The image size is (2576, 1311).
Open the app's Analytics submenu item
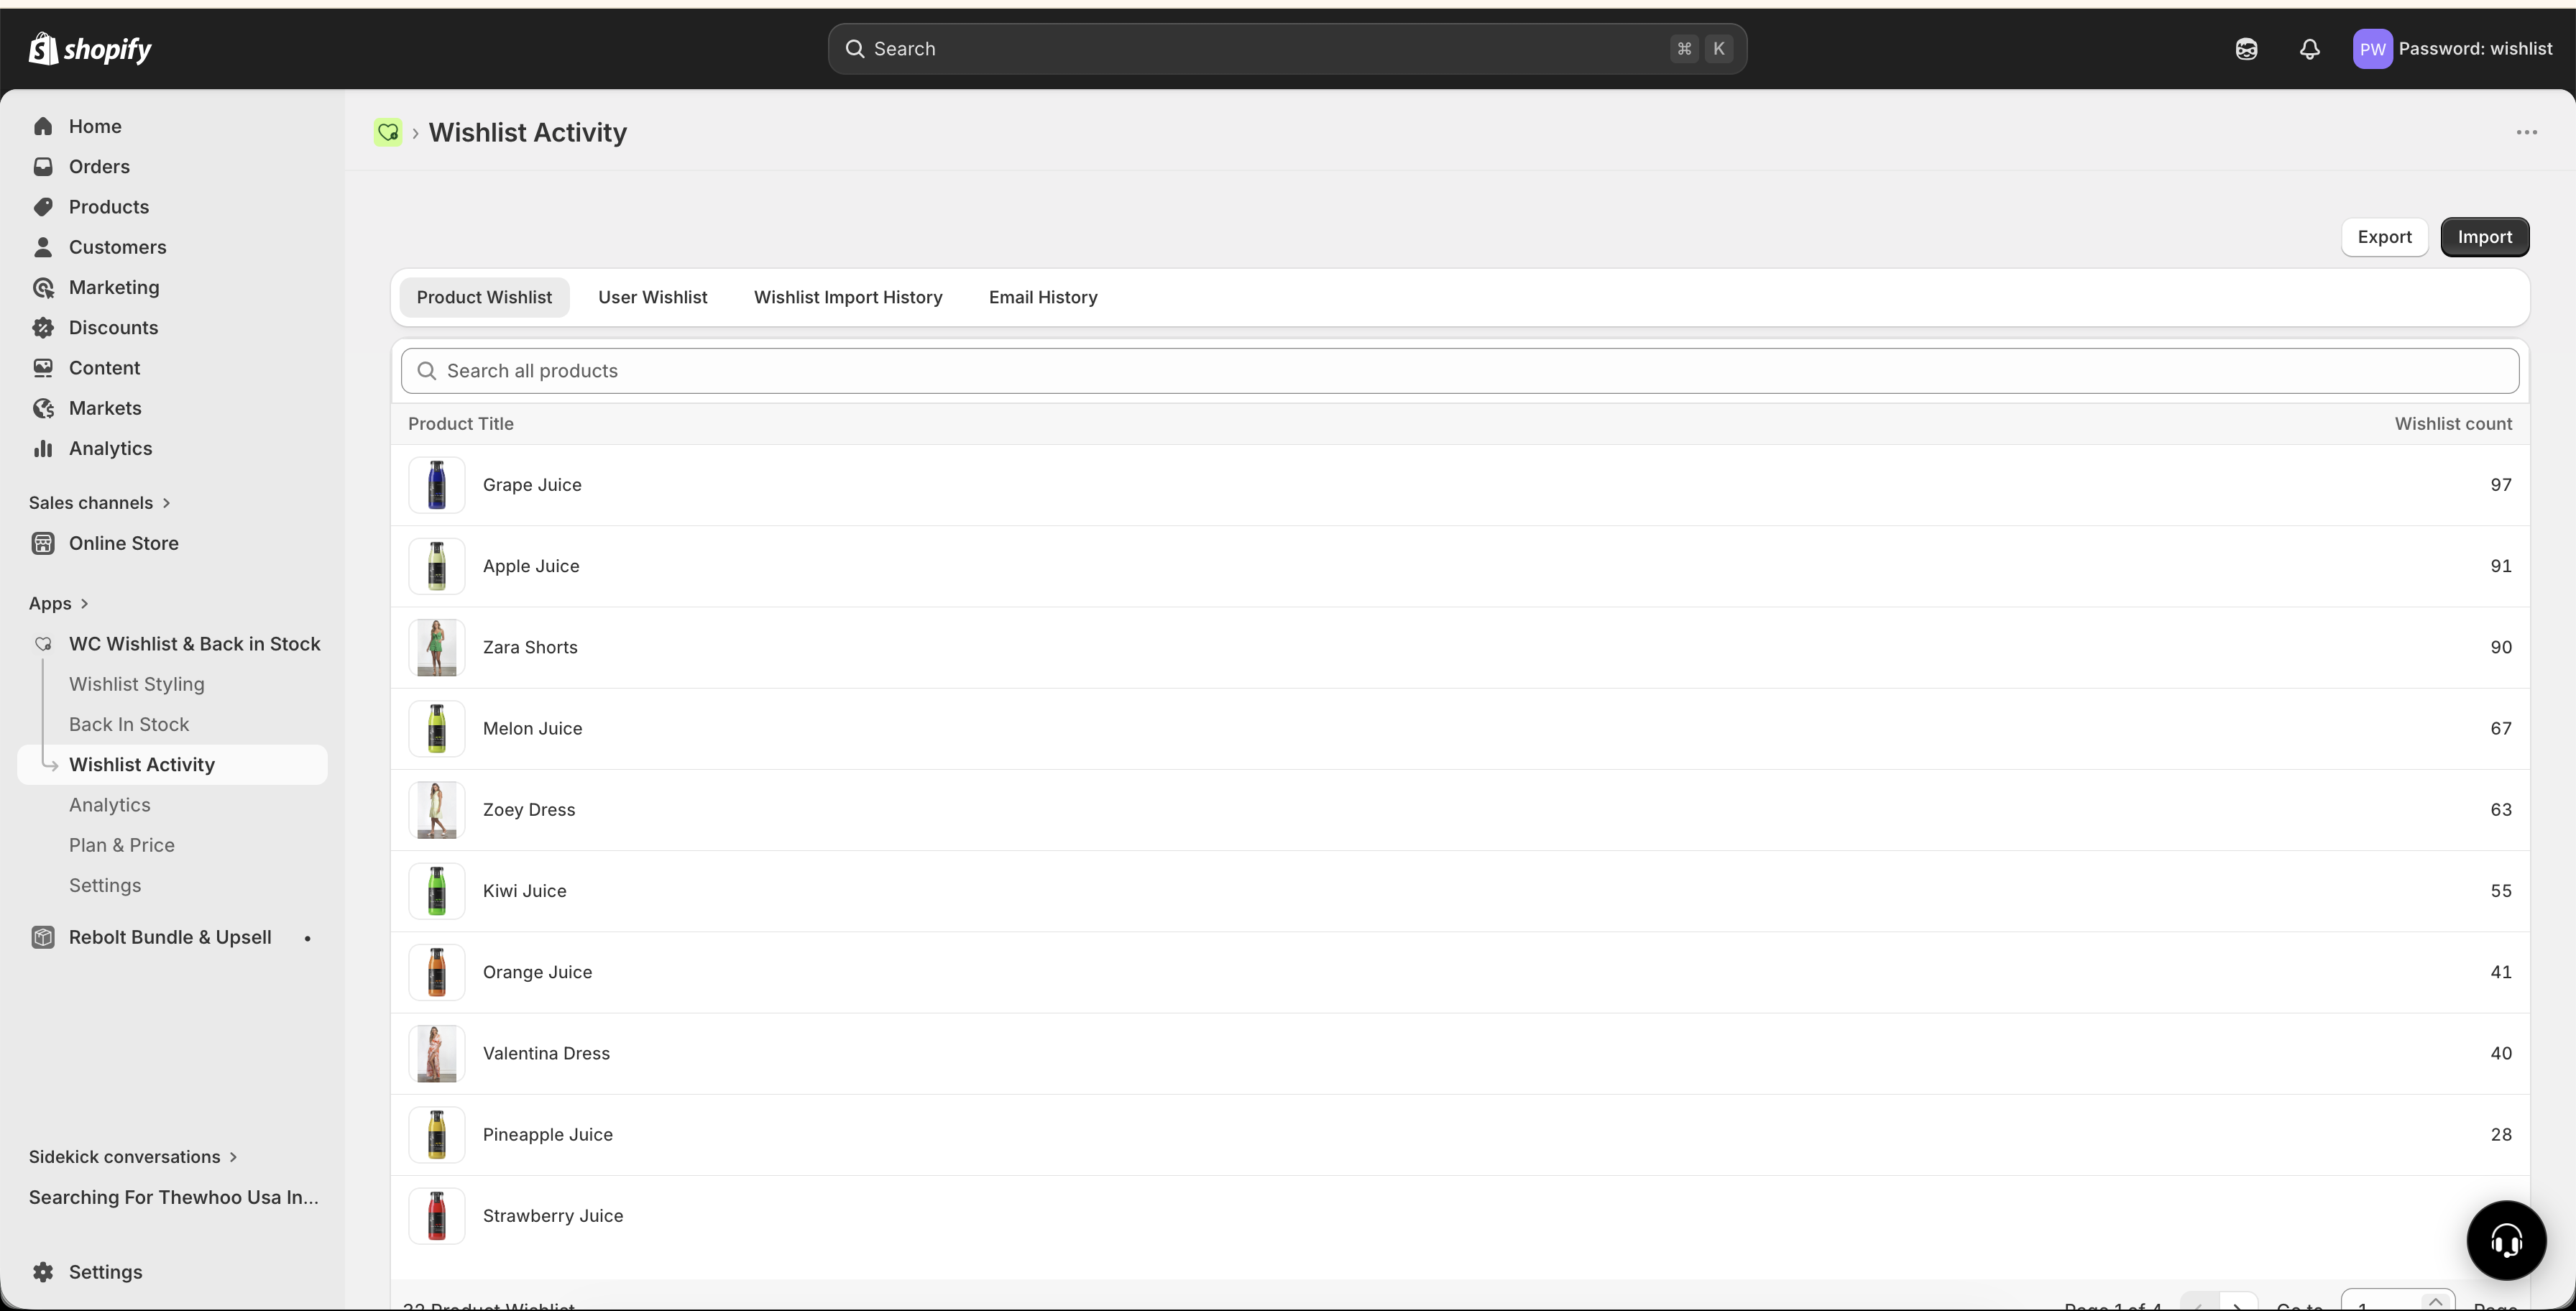(x=110, y=805)
